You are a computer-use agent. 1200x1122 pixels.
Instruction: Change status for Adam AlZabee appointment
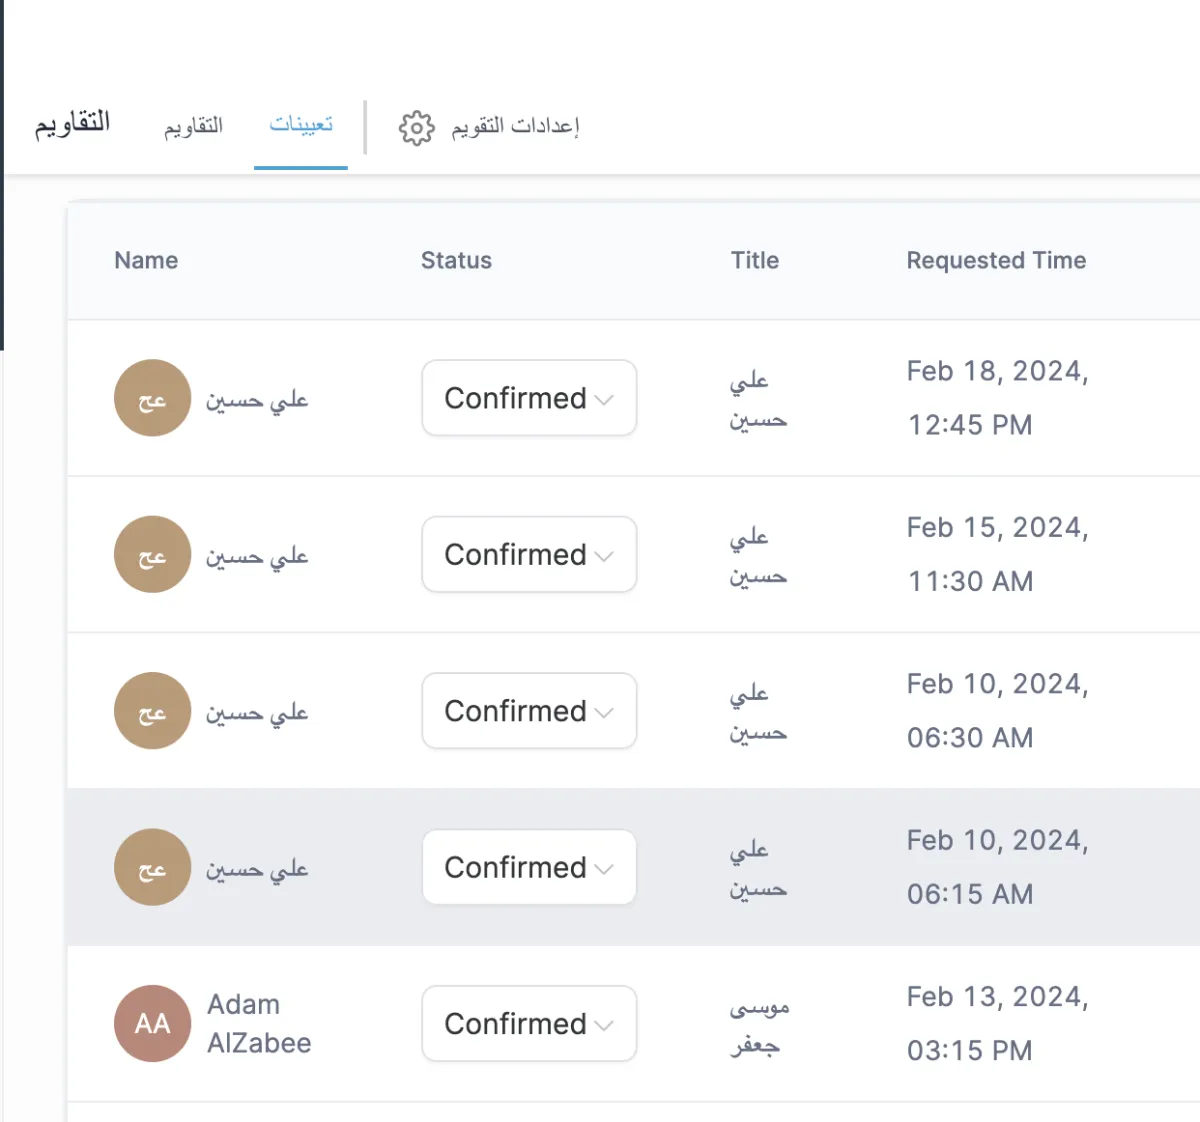click(529, 1024)
